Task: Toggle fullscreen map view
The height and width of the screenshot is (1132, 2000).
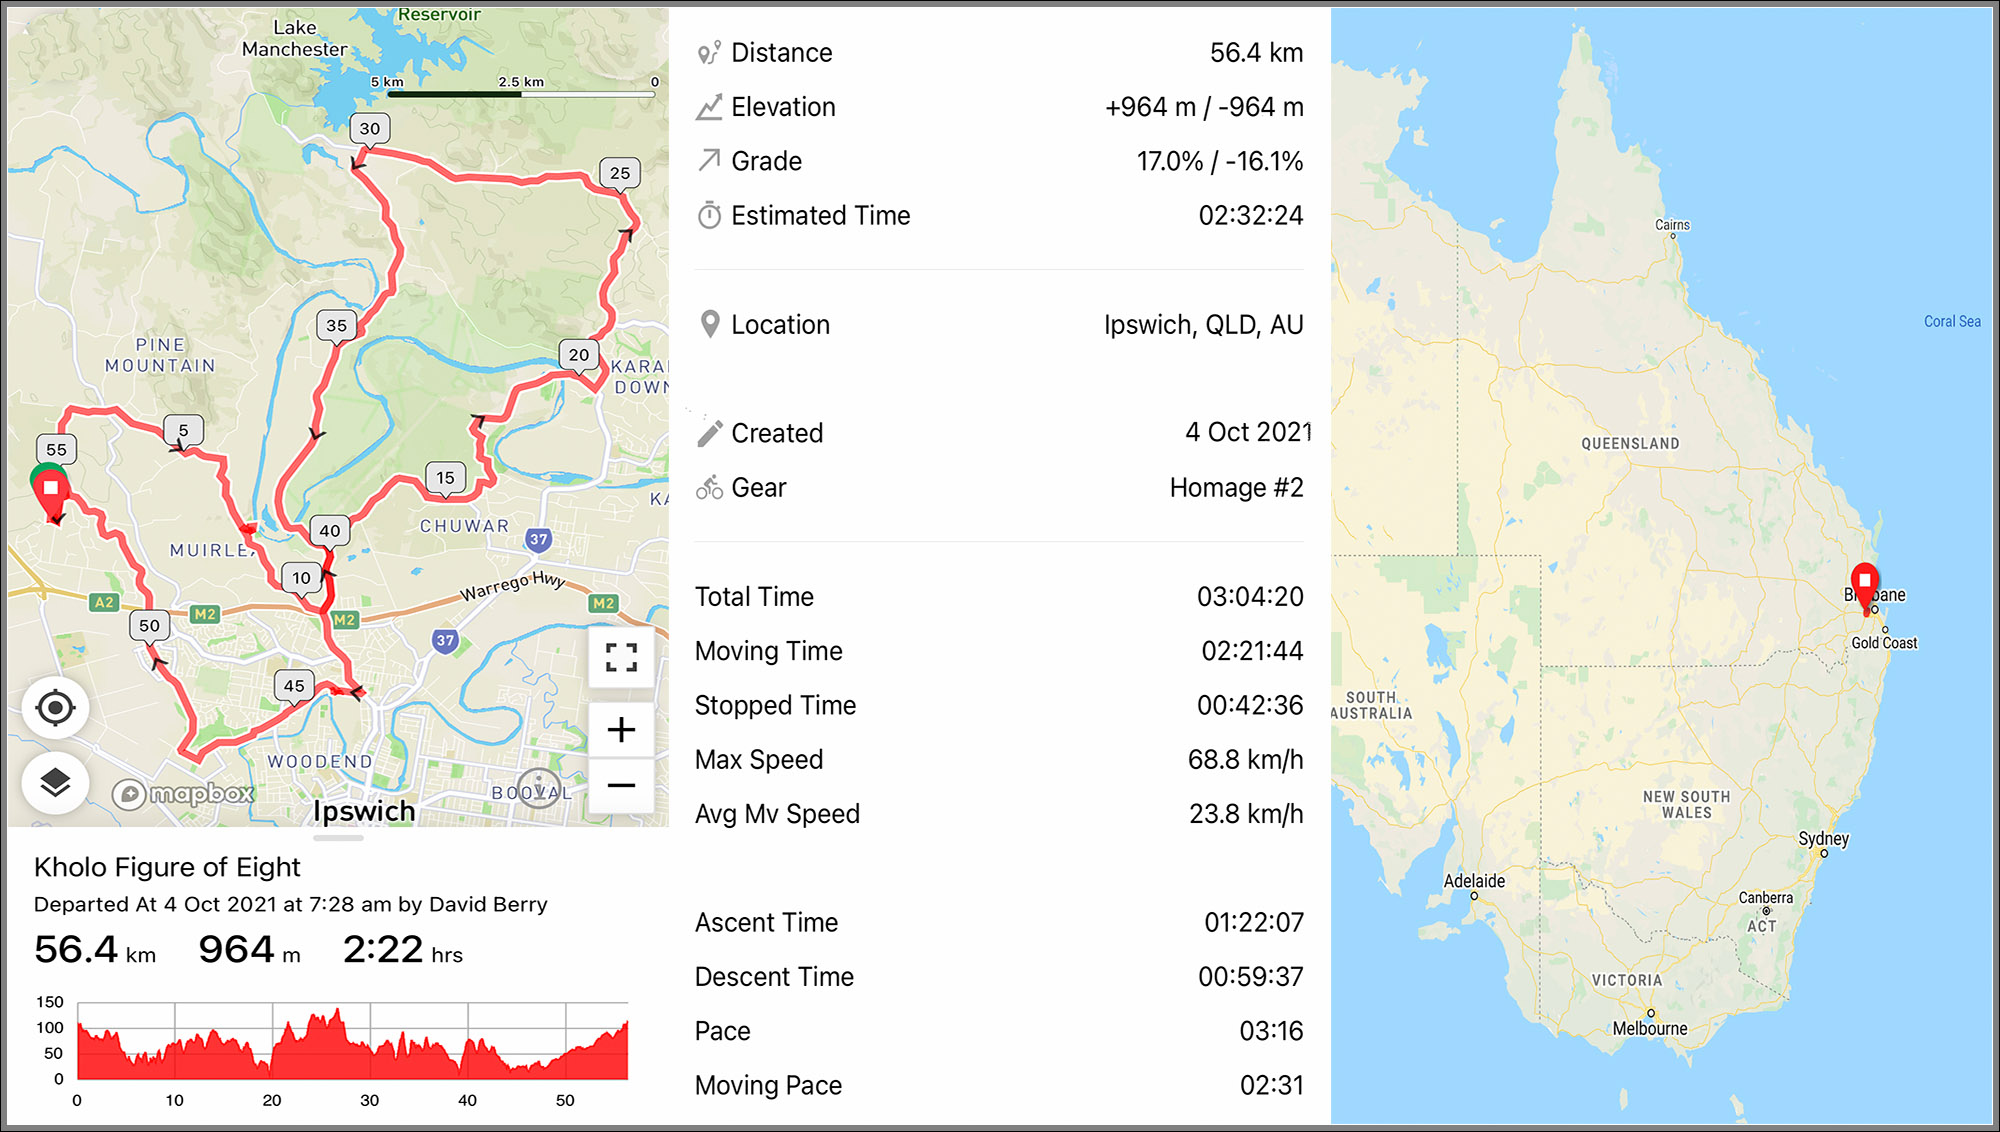Action: (621, 659)
